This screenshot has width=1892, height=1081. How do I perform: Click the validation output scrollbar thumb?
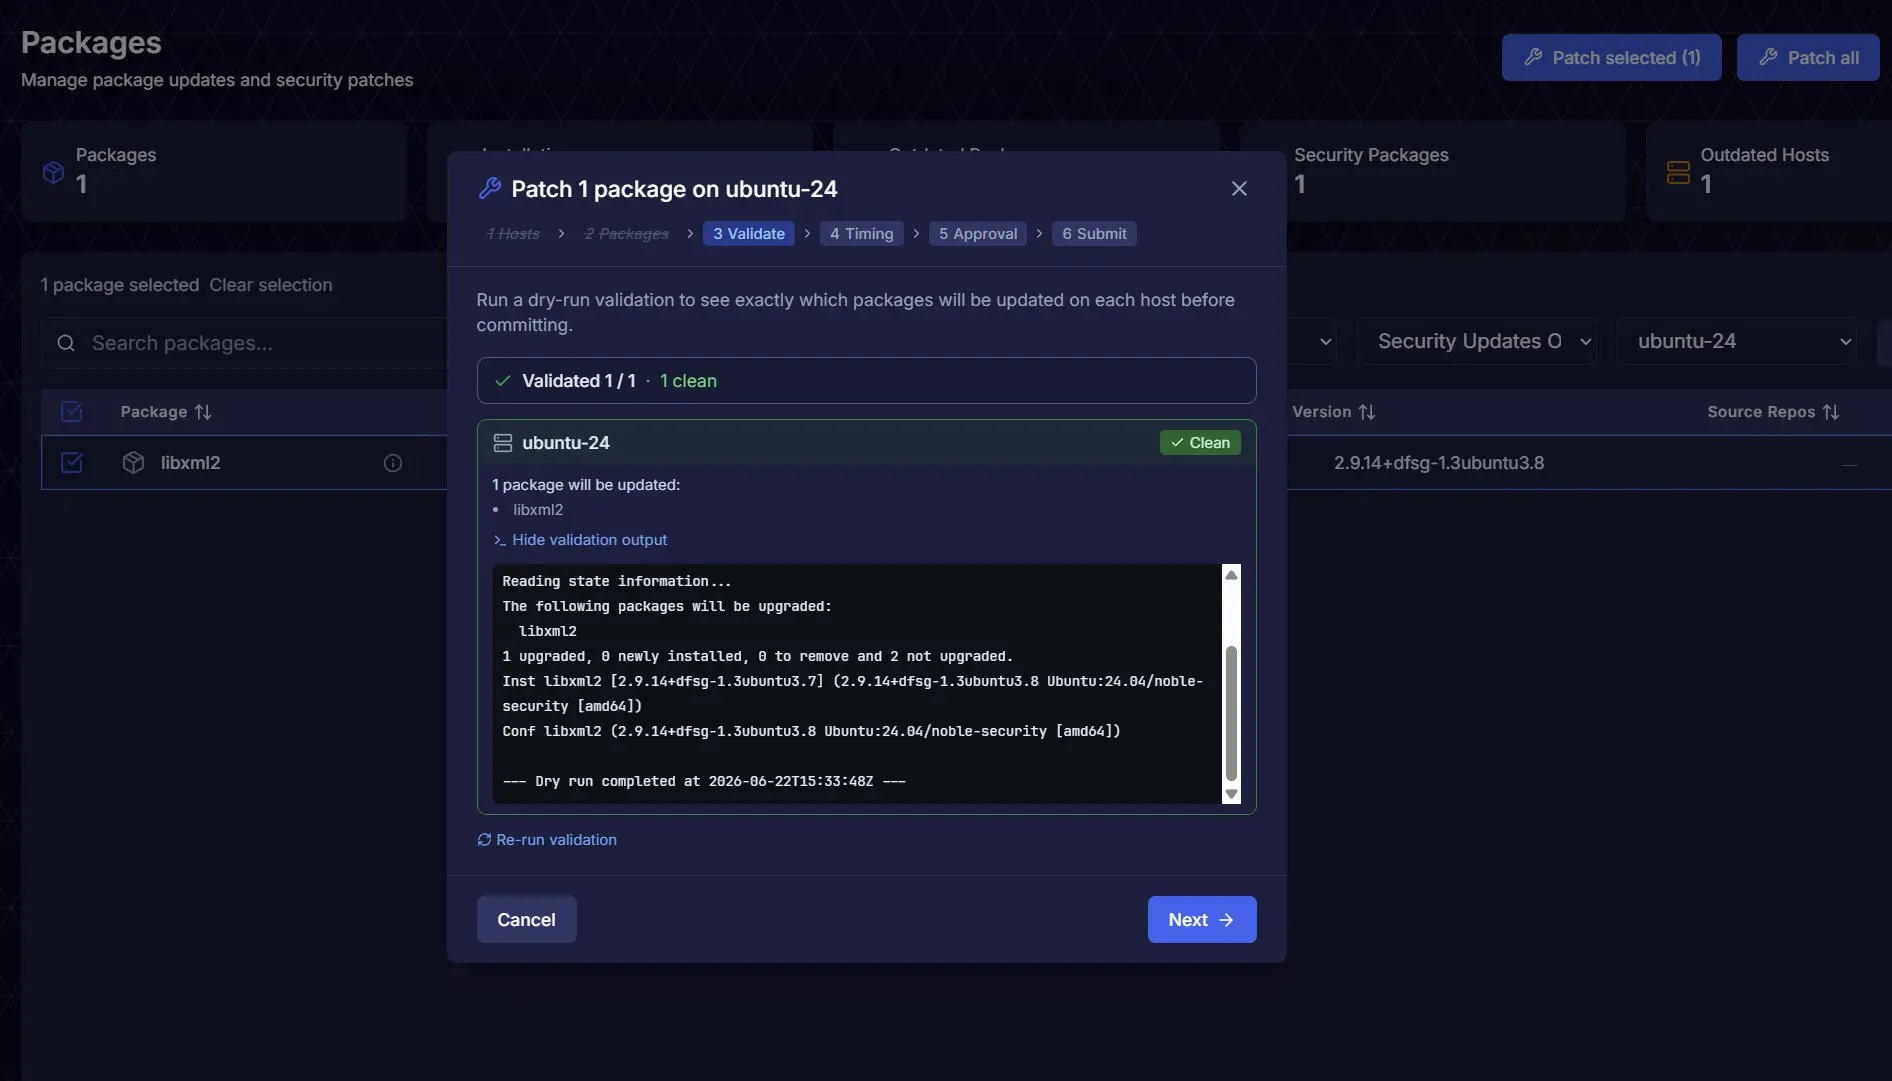(x=1231, y=713)
